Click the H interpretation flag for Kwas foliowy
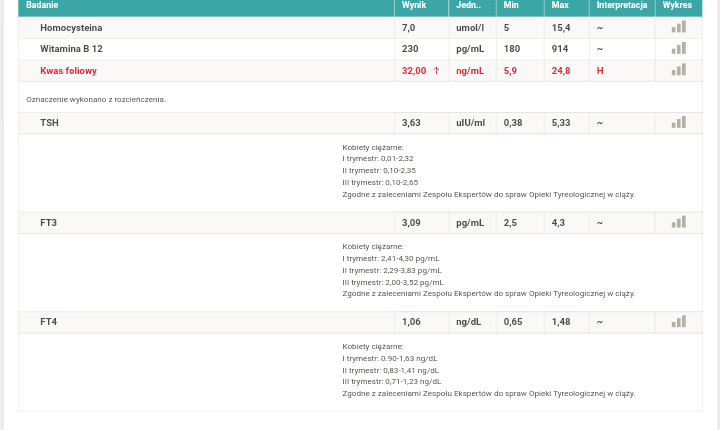Image resolution: width=720 pixels, height=430 pixels. click(600, 71)
